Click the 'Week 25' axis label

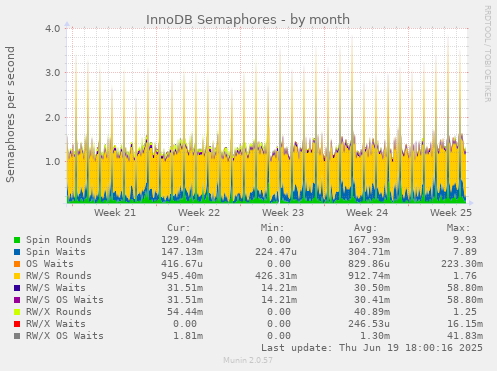coord(451,213)
